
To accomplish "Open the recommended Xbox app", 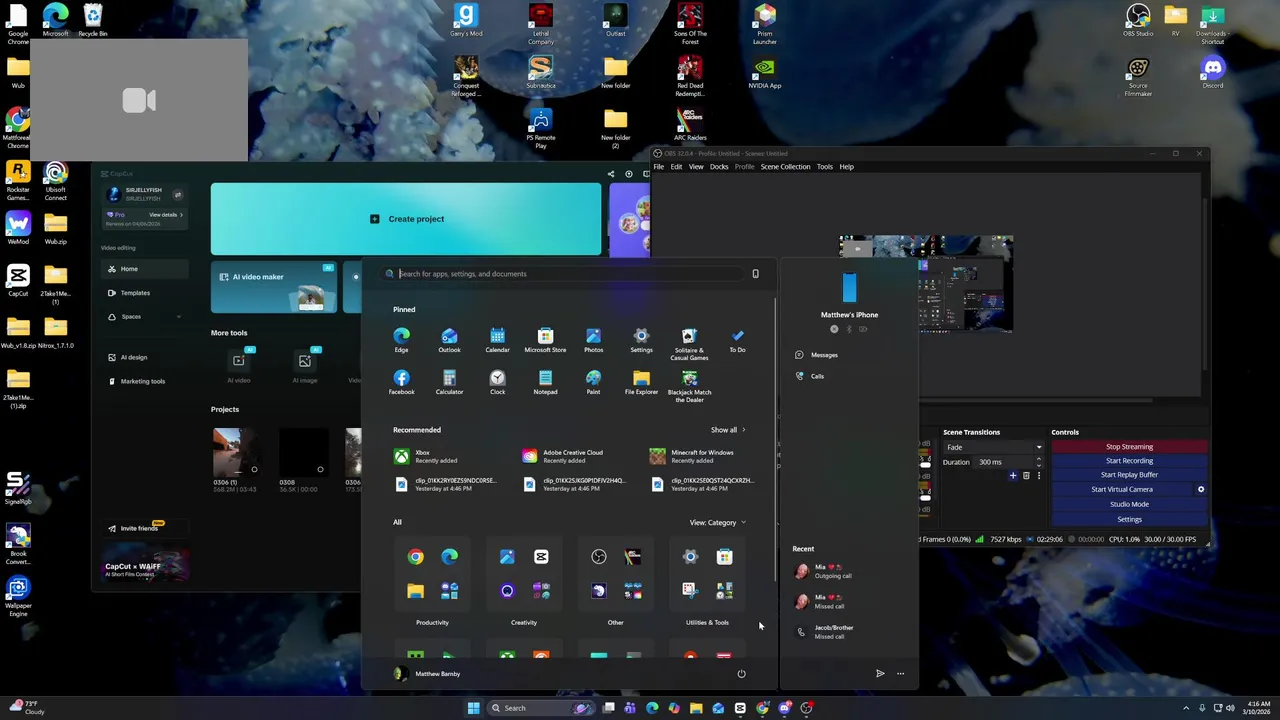I will pyautogui.click(x=426, y=456).
